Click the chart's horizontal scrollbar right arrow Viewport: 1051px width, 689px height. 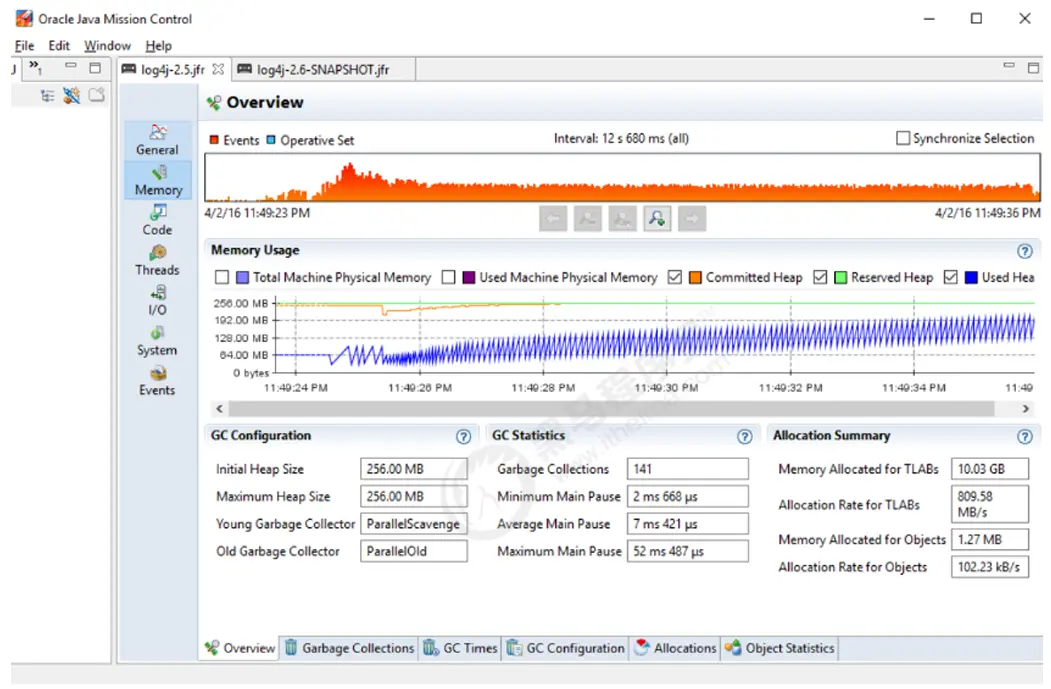1026,409
